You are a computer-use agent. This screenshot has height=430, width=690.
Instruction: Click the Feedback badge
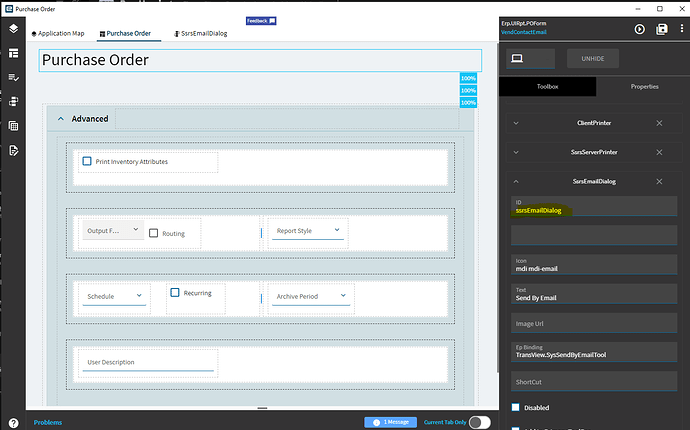point(261,21)
